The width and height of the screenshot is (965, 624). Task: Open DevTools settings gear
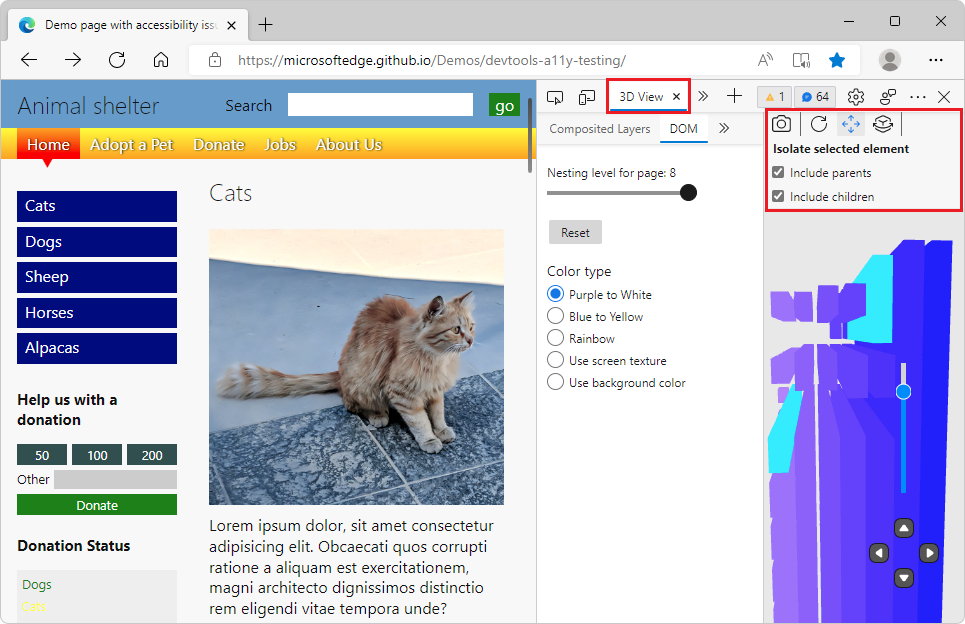coord(855,97)
